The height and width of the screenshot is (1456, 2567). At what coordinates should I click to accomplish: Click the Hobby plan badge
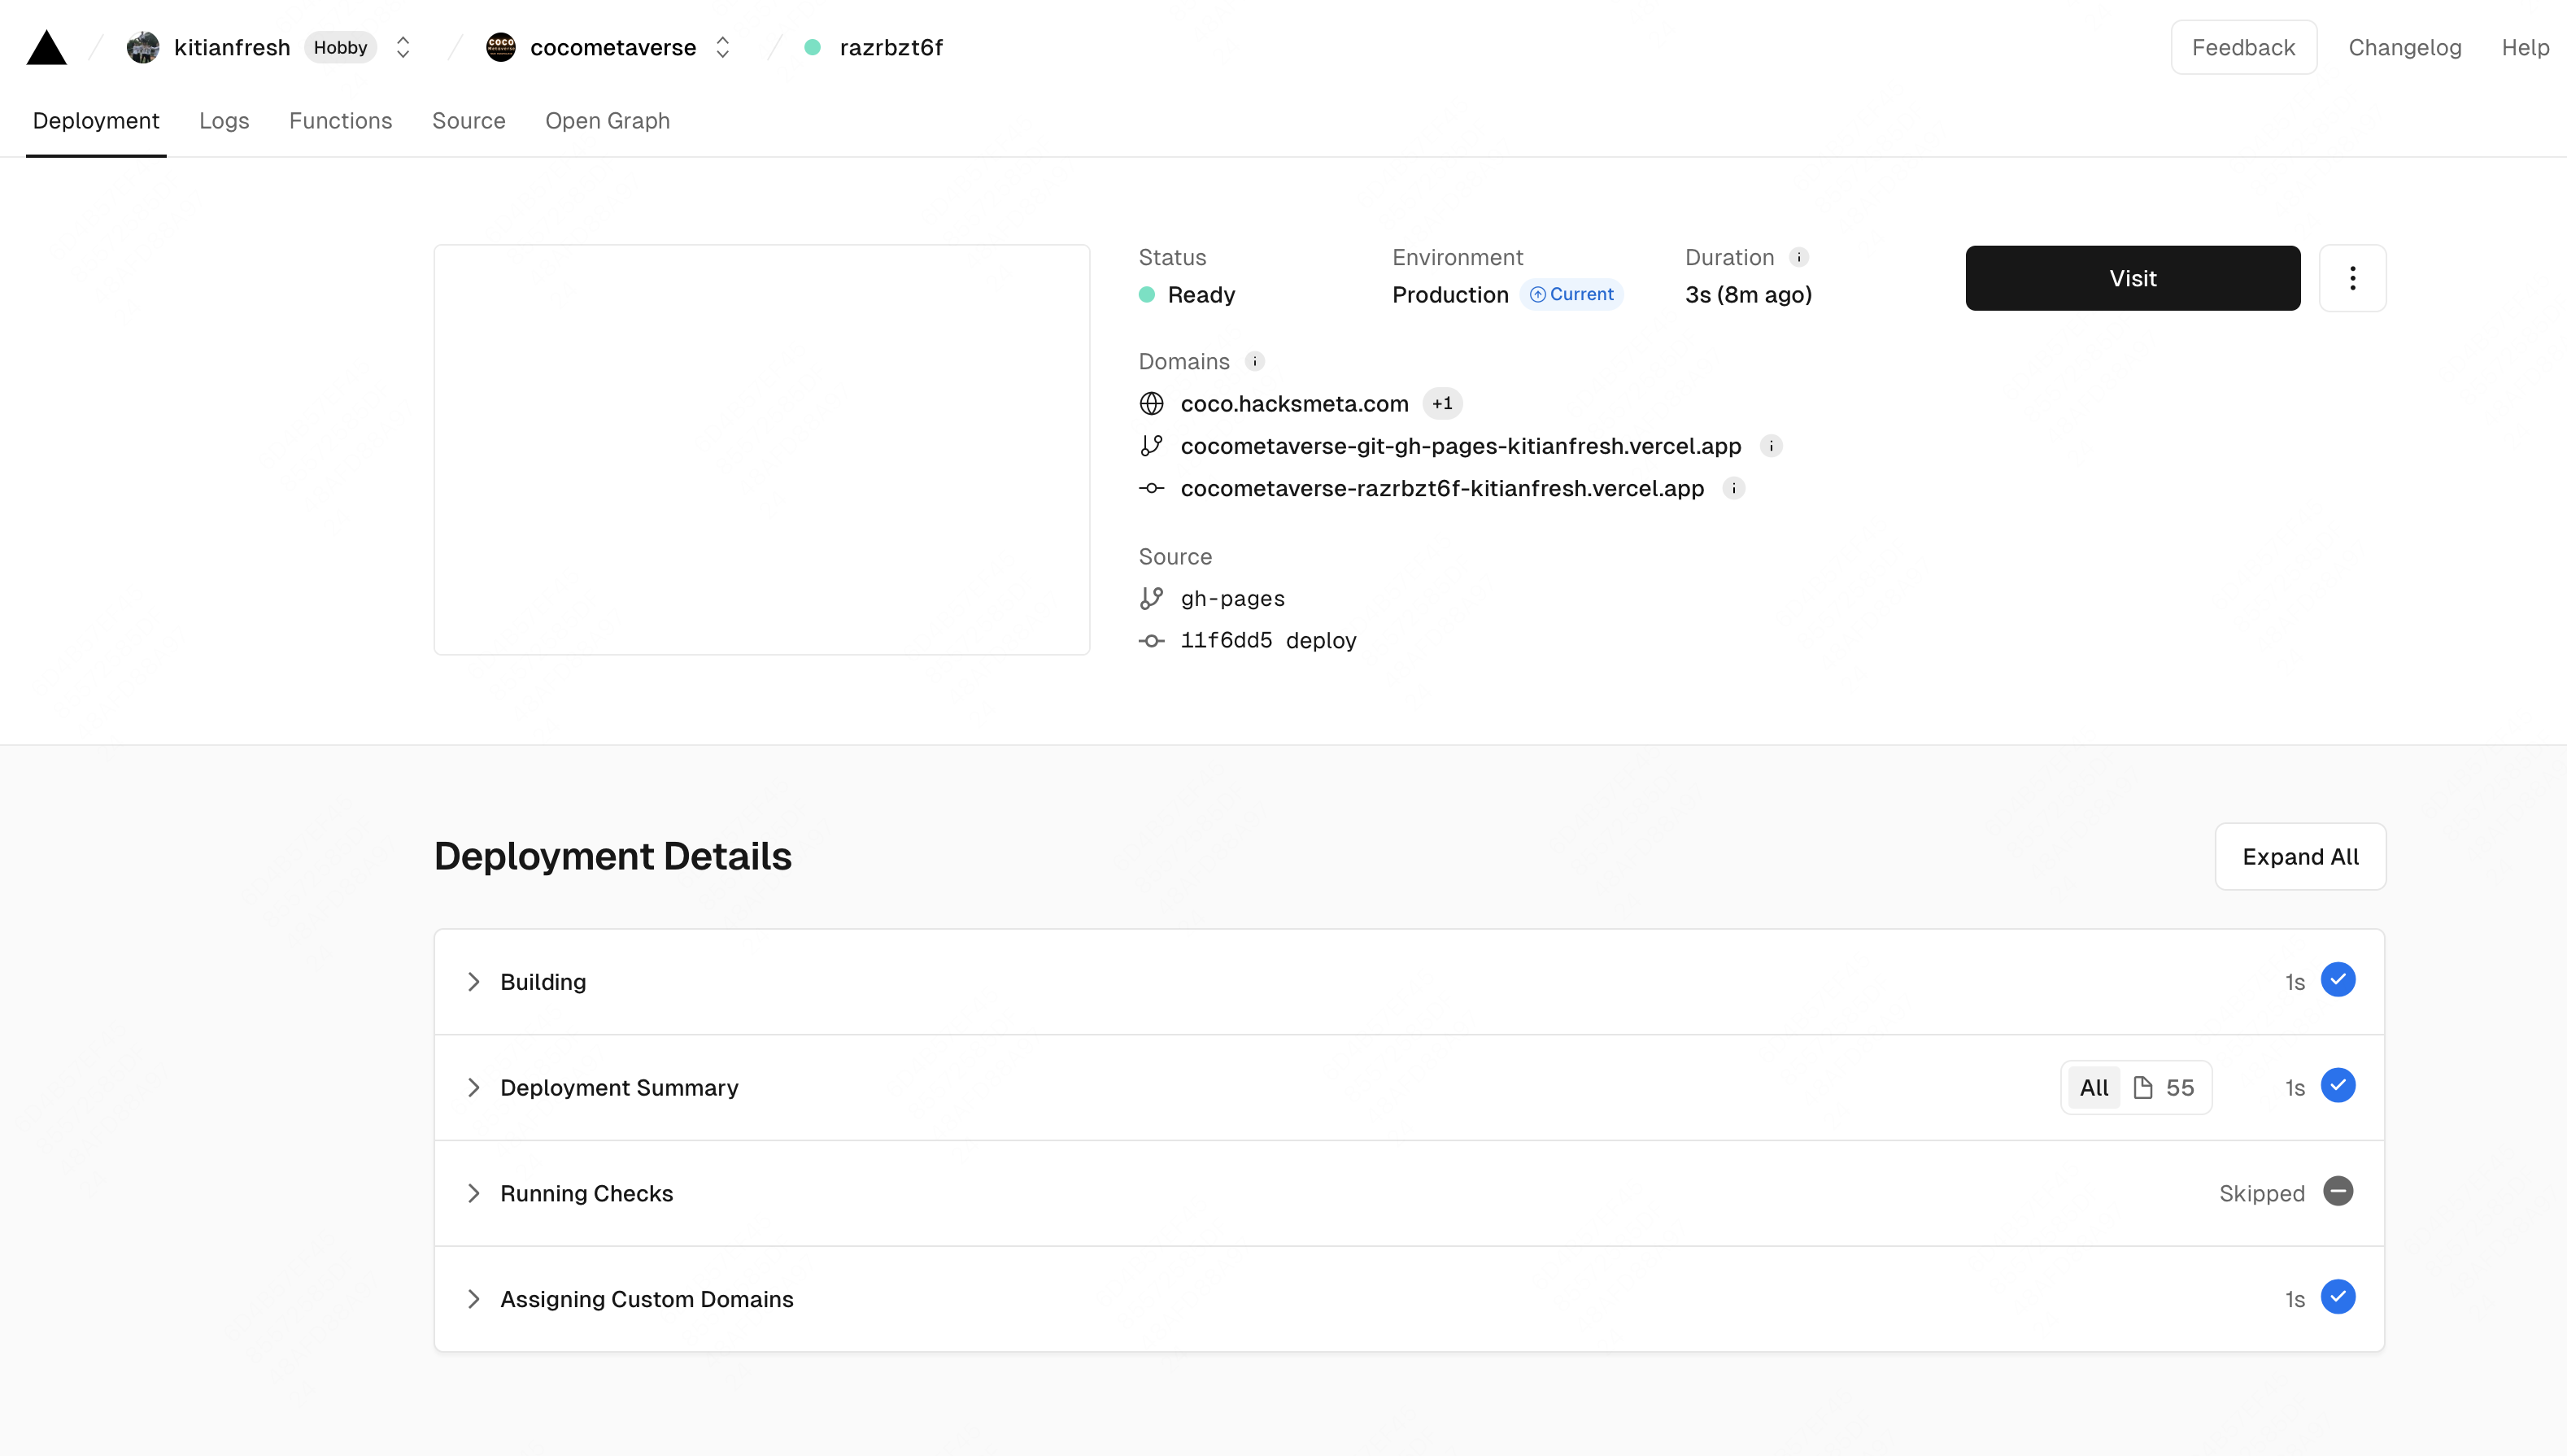point(340,47)
